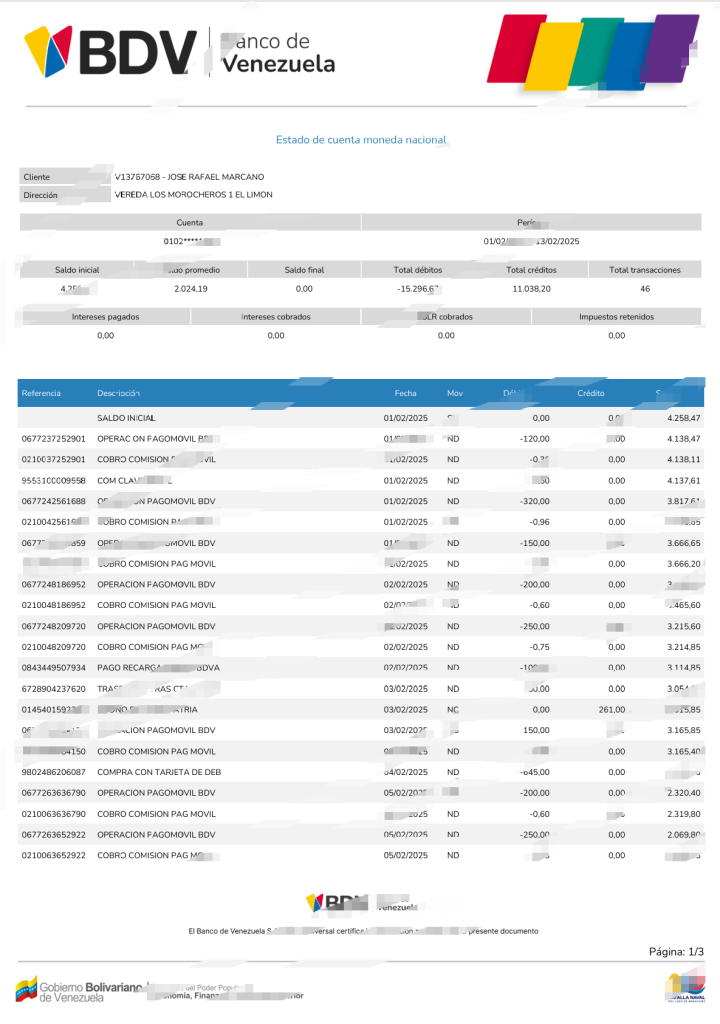Click the BDV logo at top left
The height and width of the screenshot is (1024, 720).
[111, 52]
